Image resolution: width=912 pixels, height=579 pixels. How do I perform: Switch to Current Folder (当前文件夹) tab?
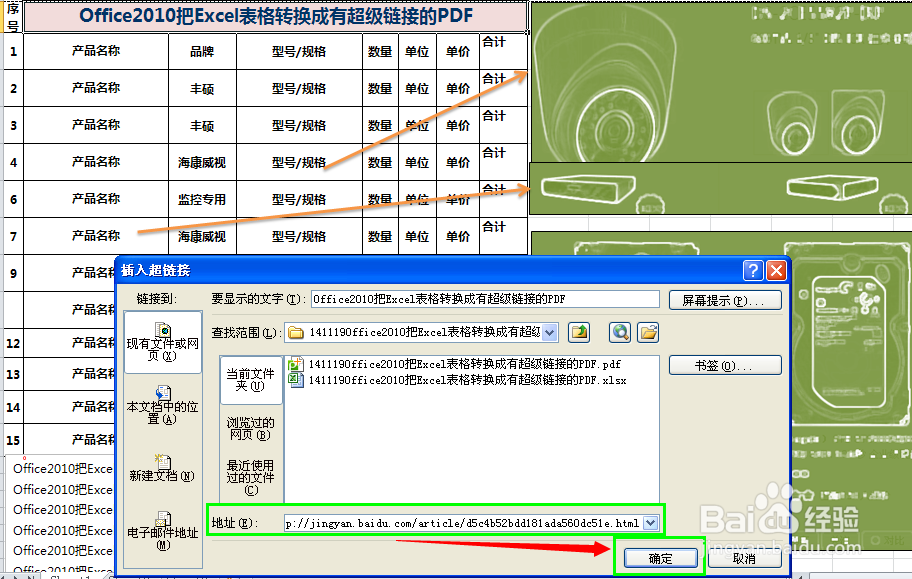click(x=251, y=380)
